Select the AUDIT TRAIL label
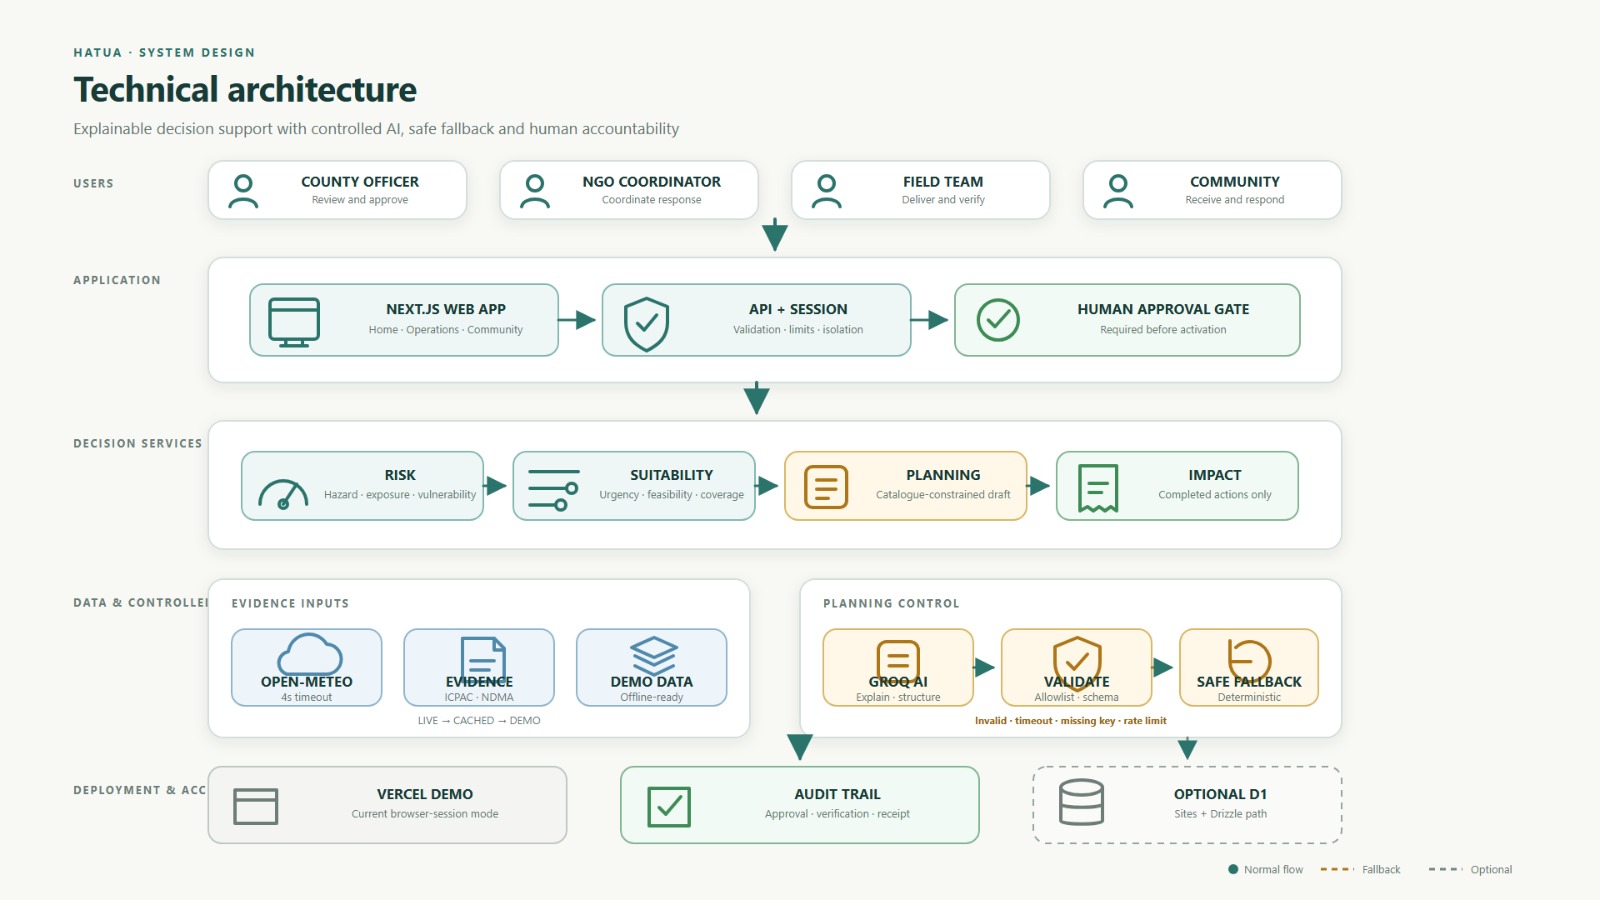Screen dimensions: 1600x900 (x=838, y=794)
